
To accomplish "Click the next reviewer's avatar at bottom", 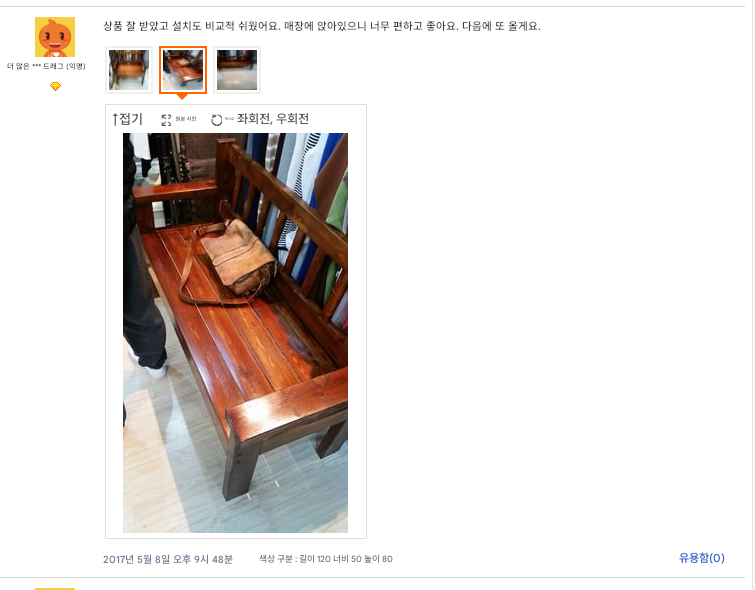I will click(x=55, y=589).
